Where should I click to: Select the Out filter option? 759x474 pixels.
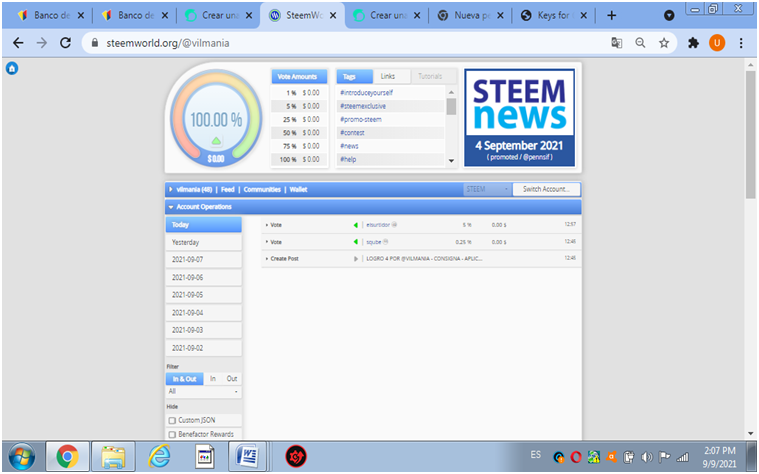click(x=232, y=379)
